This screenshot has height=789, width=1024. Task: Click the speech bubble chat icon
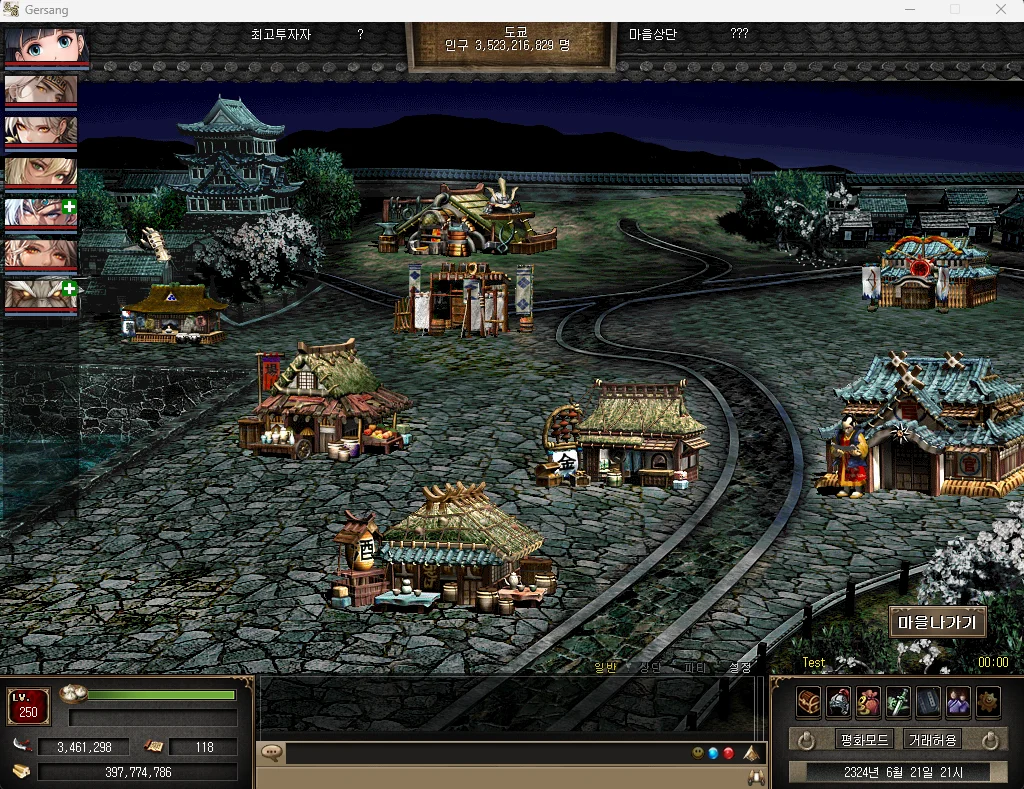coord(272,753)
